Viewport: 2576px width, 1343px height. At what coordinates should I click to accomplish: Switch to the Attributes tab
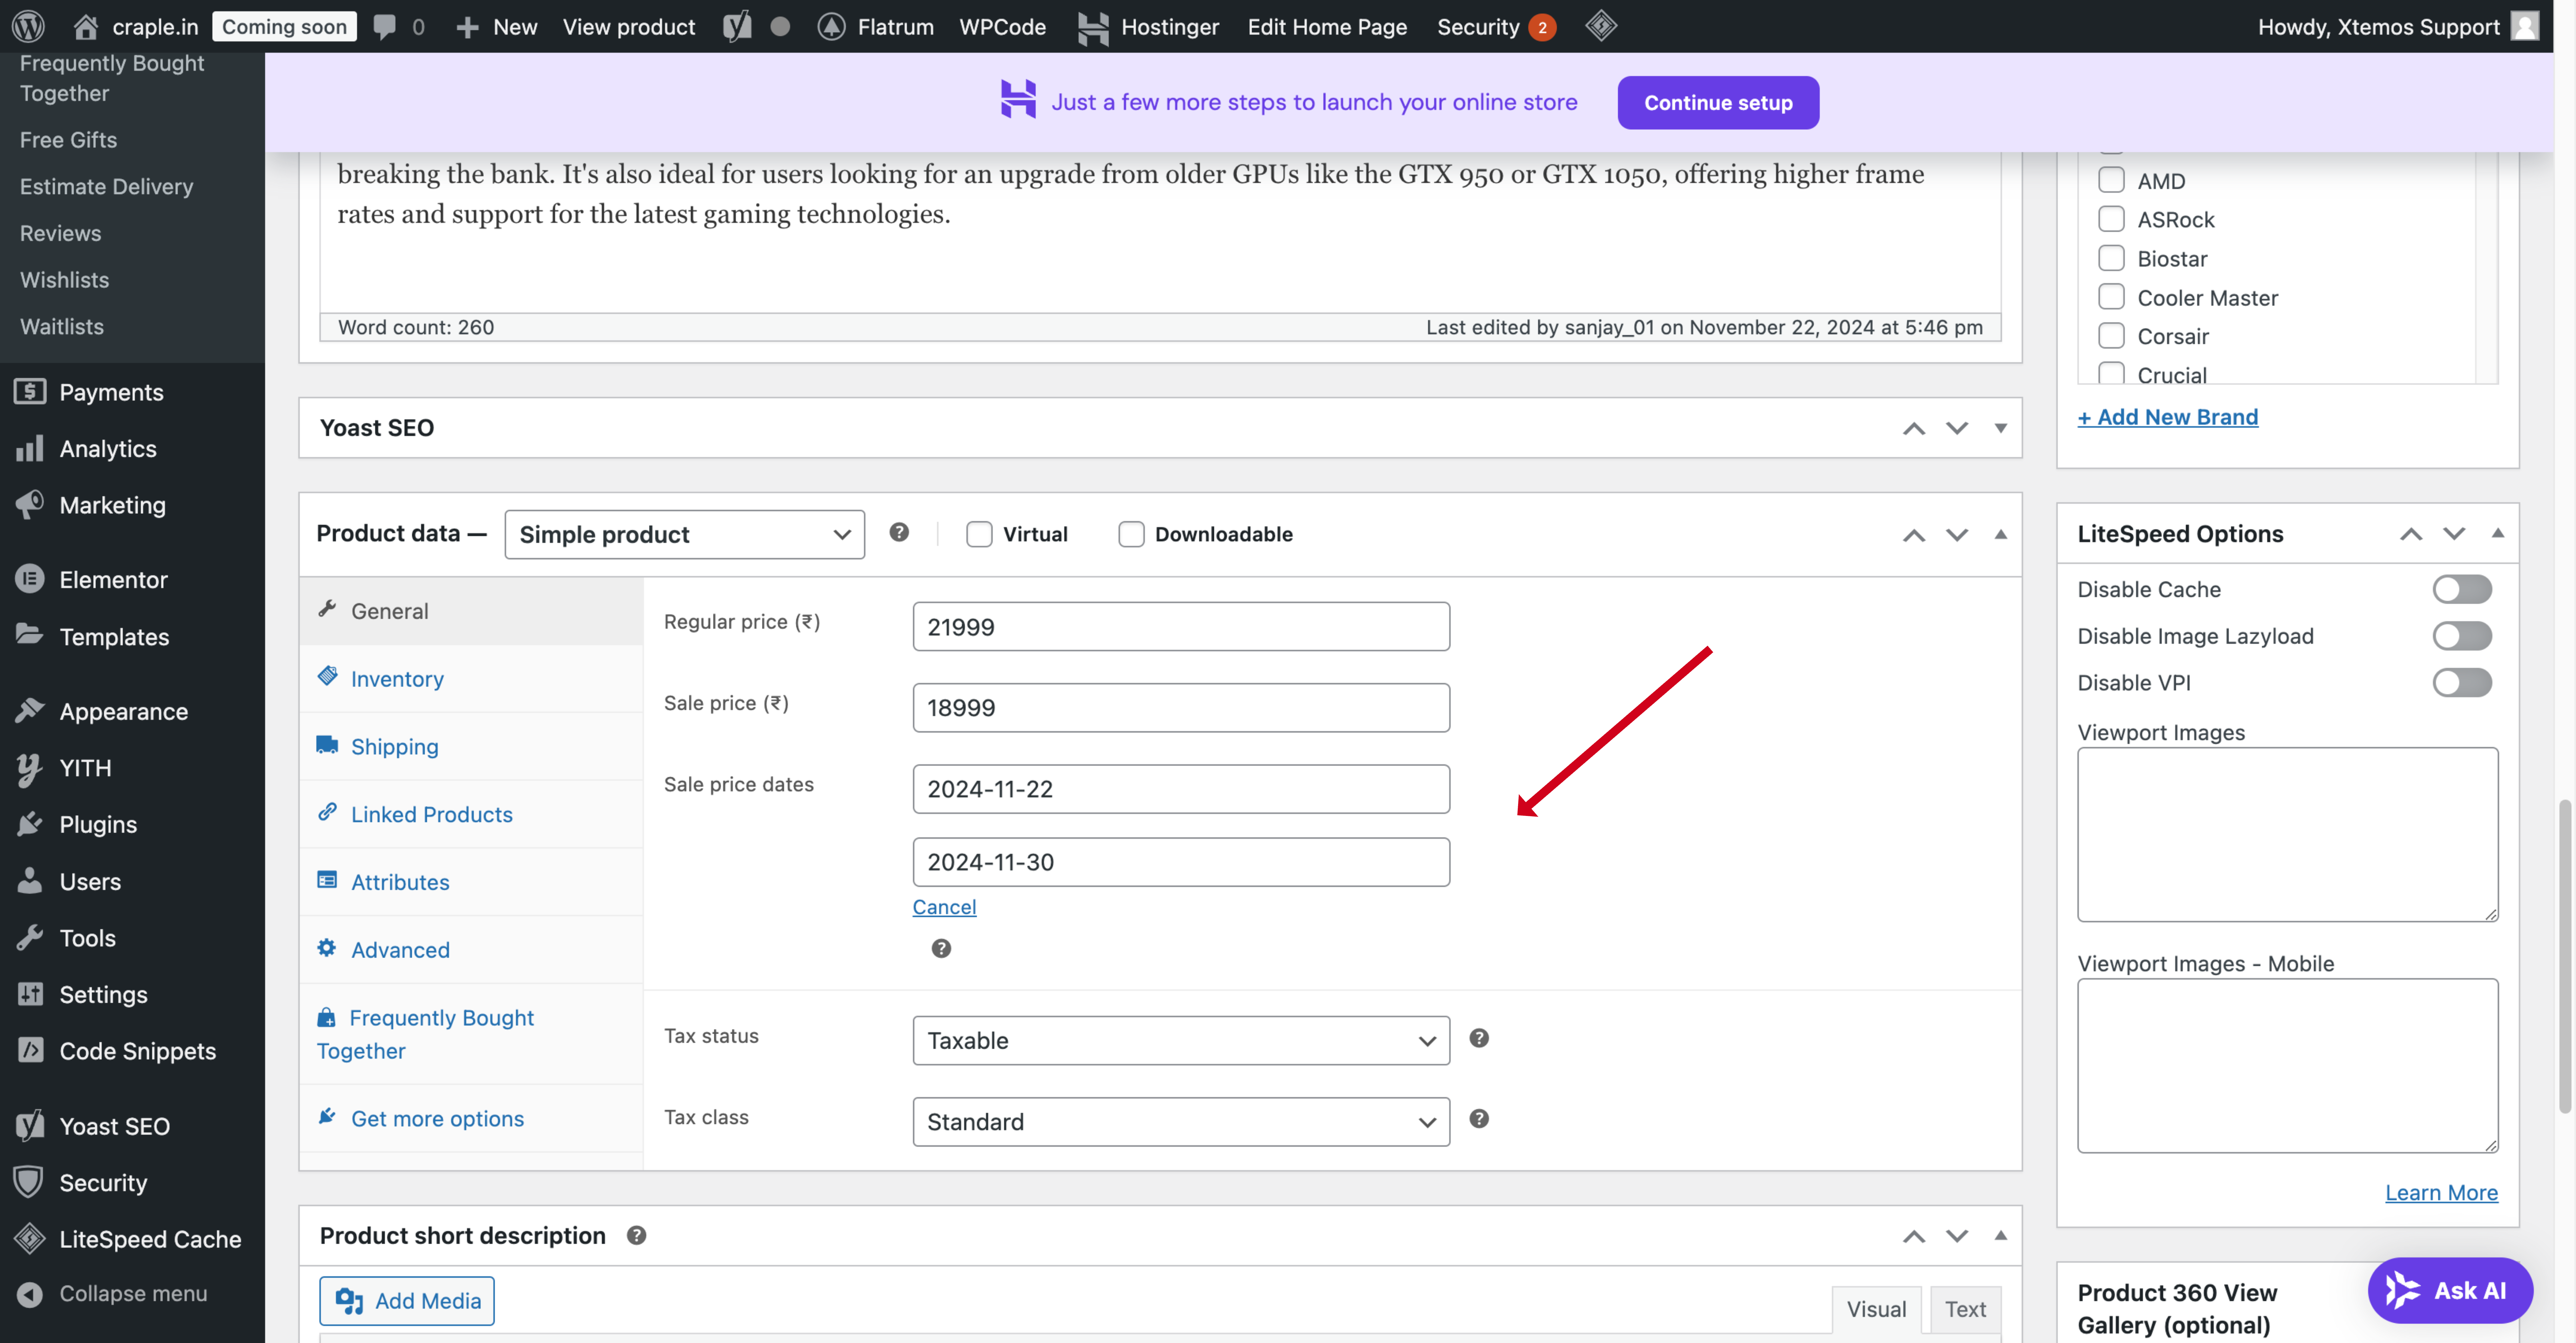(x=471, y=882)
